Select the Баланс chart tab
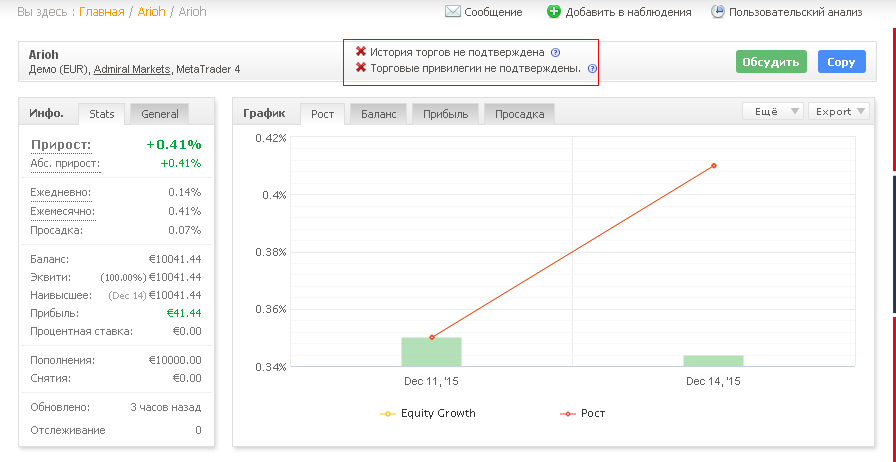 (x=378, y=114)
